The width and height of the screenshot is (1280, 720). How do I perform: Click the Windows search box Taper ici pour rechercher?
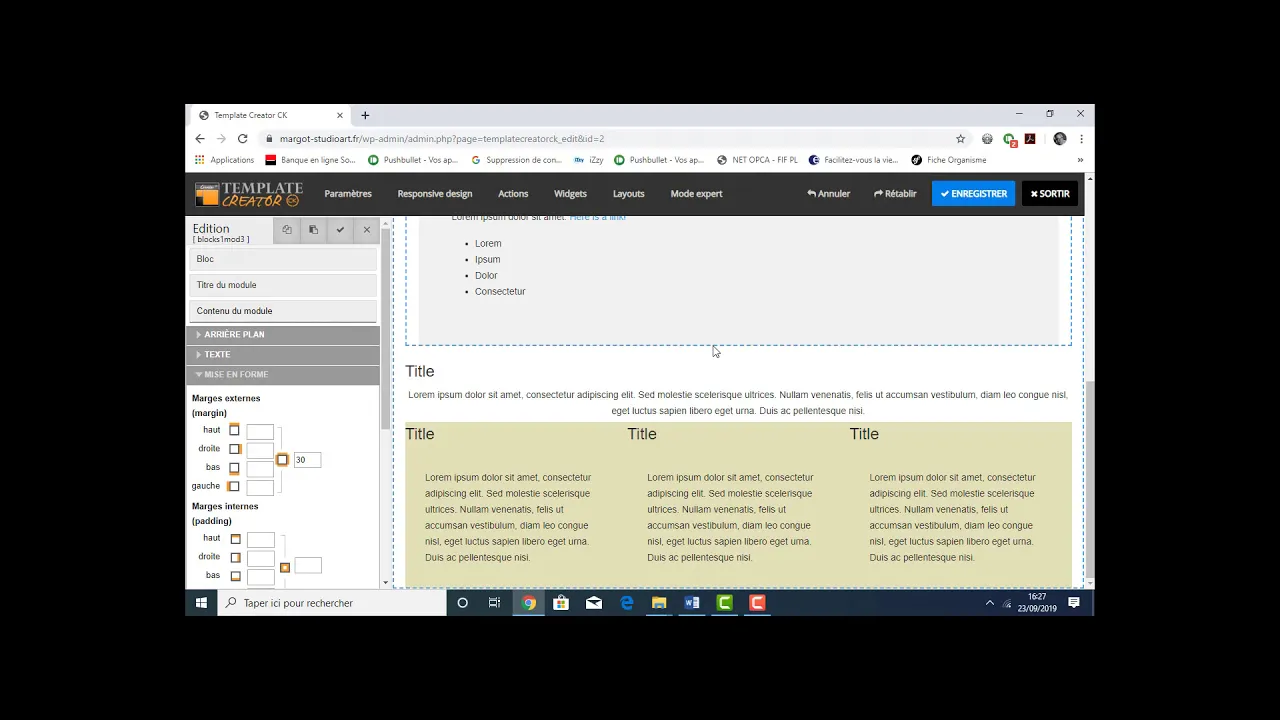pos(332,603)
